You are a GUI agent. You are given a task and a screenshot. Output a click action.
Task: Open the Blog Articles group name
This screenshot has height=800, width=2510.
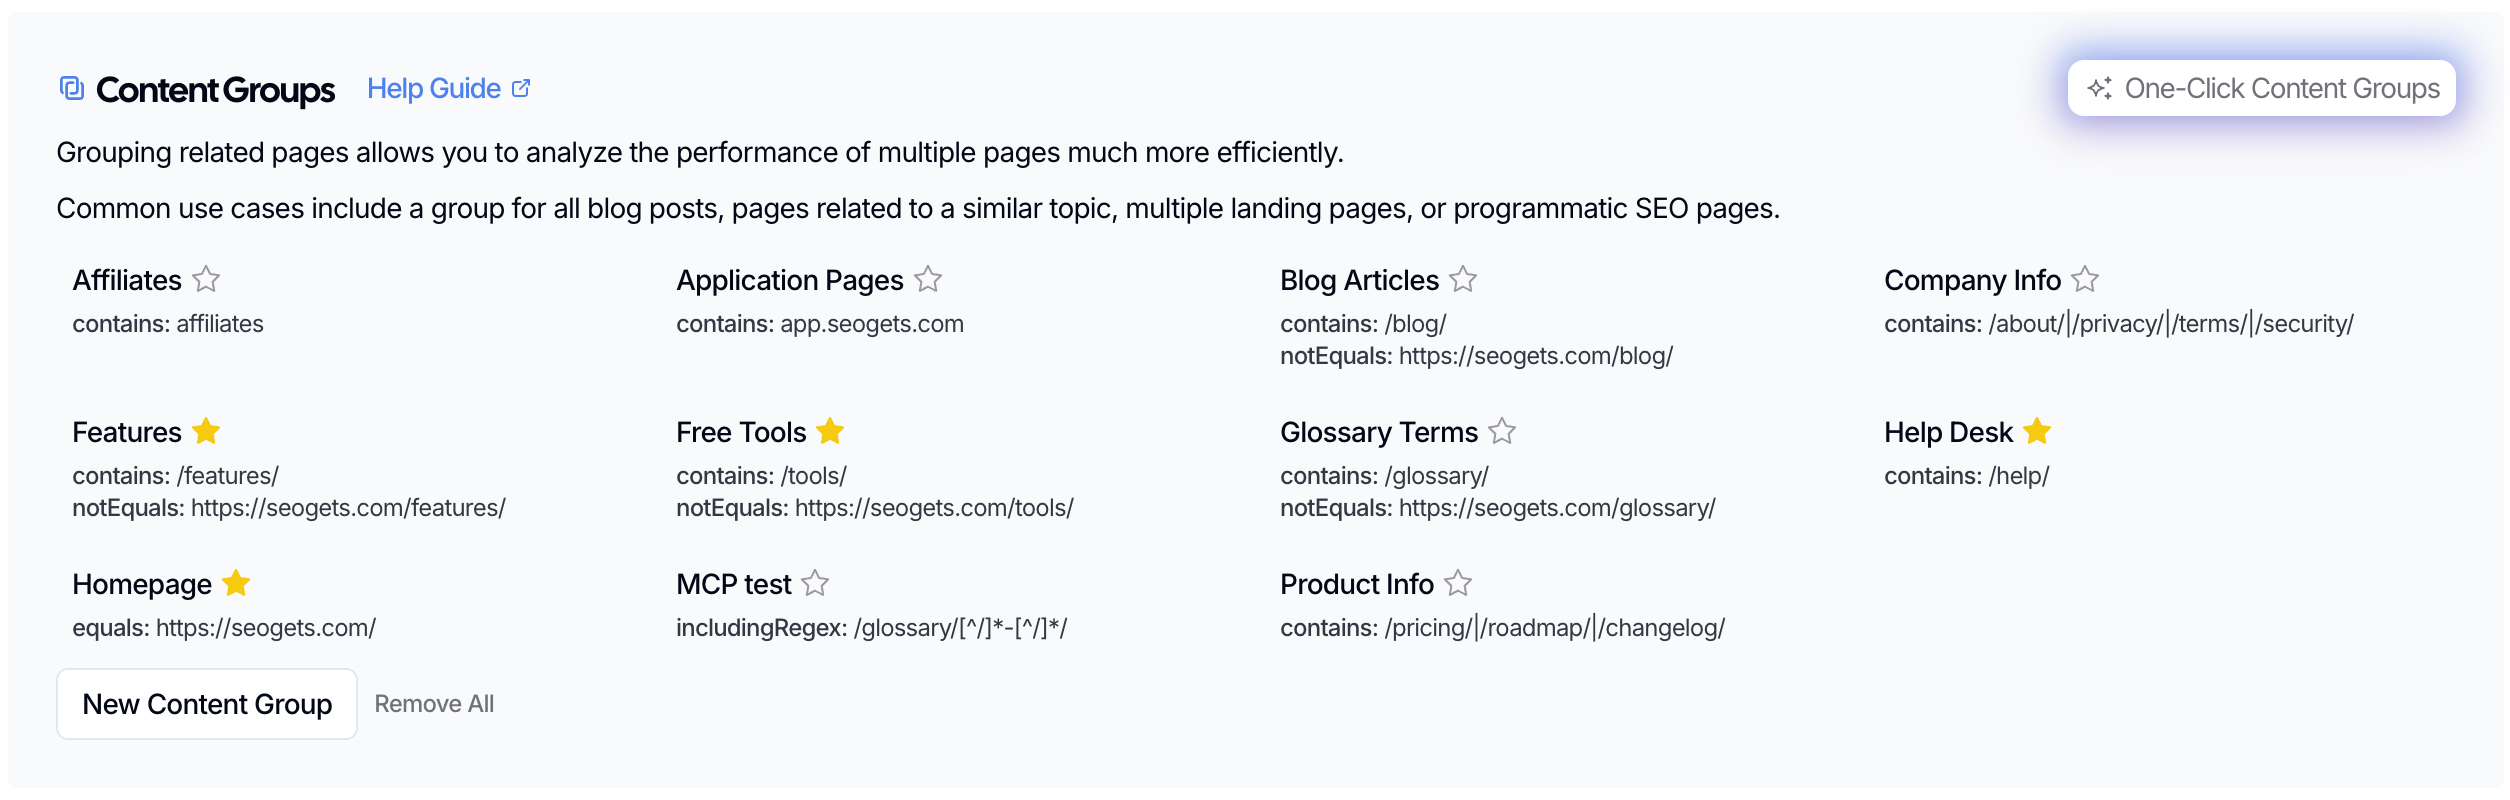point(1359,281)
